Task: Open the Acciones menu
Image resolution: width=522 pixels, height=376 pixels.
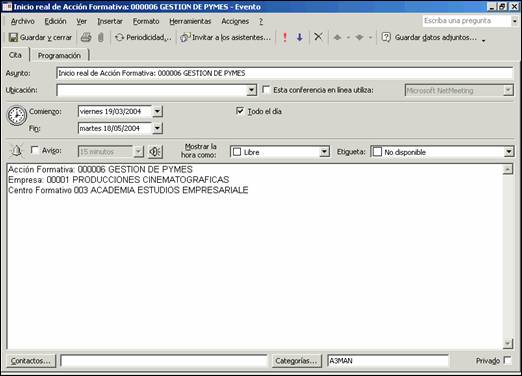Action: pos(235,21)
